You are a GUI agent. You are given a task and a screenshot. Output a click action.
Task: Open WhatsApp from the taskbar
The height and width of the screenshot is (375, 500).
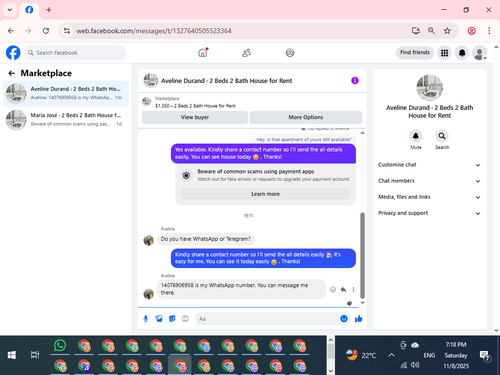[60, 346]
